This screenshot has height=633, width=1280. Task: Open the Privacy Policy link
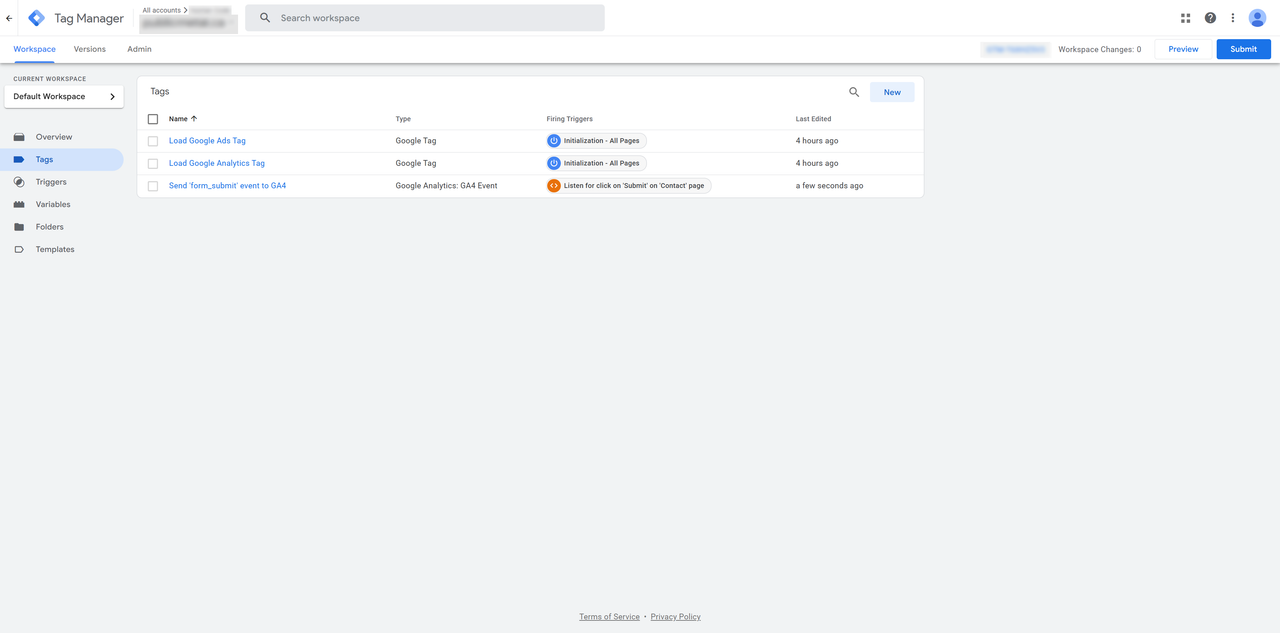point(676,617)
